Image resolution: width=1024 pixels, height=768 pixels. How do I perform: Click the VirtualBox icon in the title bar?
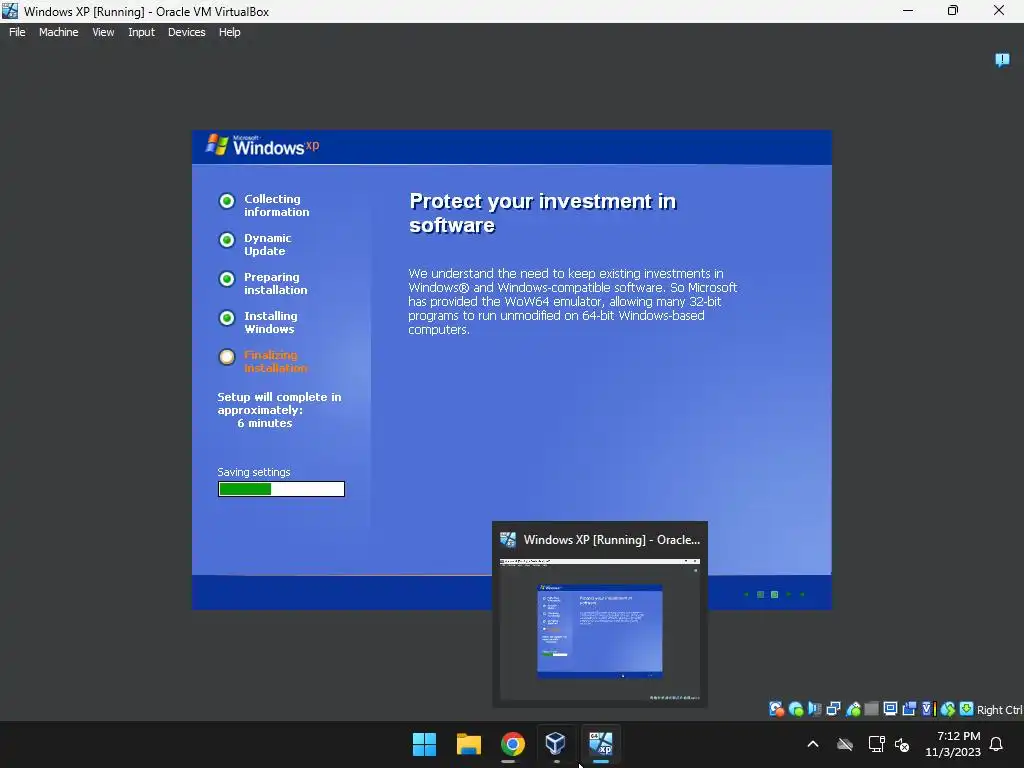point(10,11)
